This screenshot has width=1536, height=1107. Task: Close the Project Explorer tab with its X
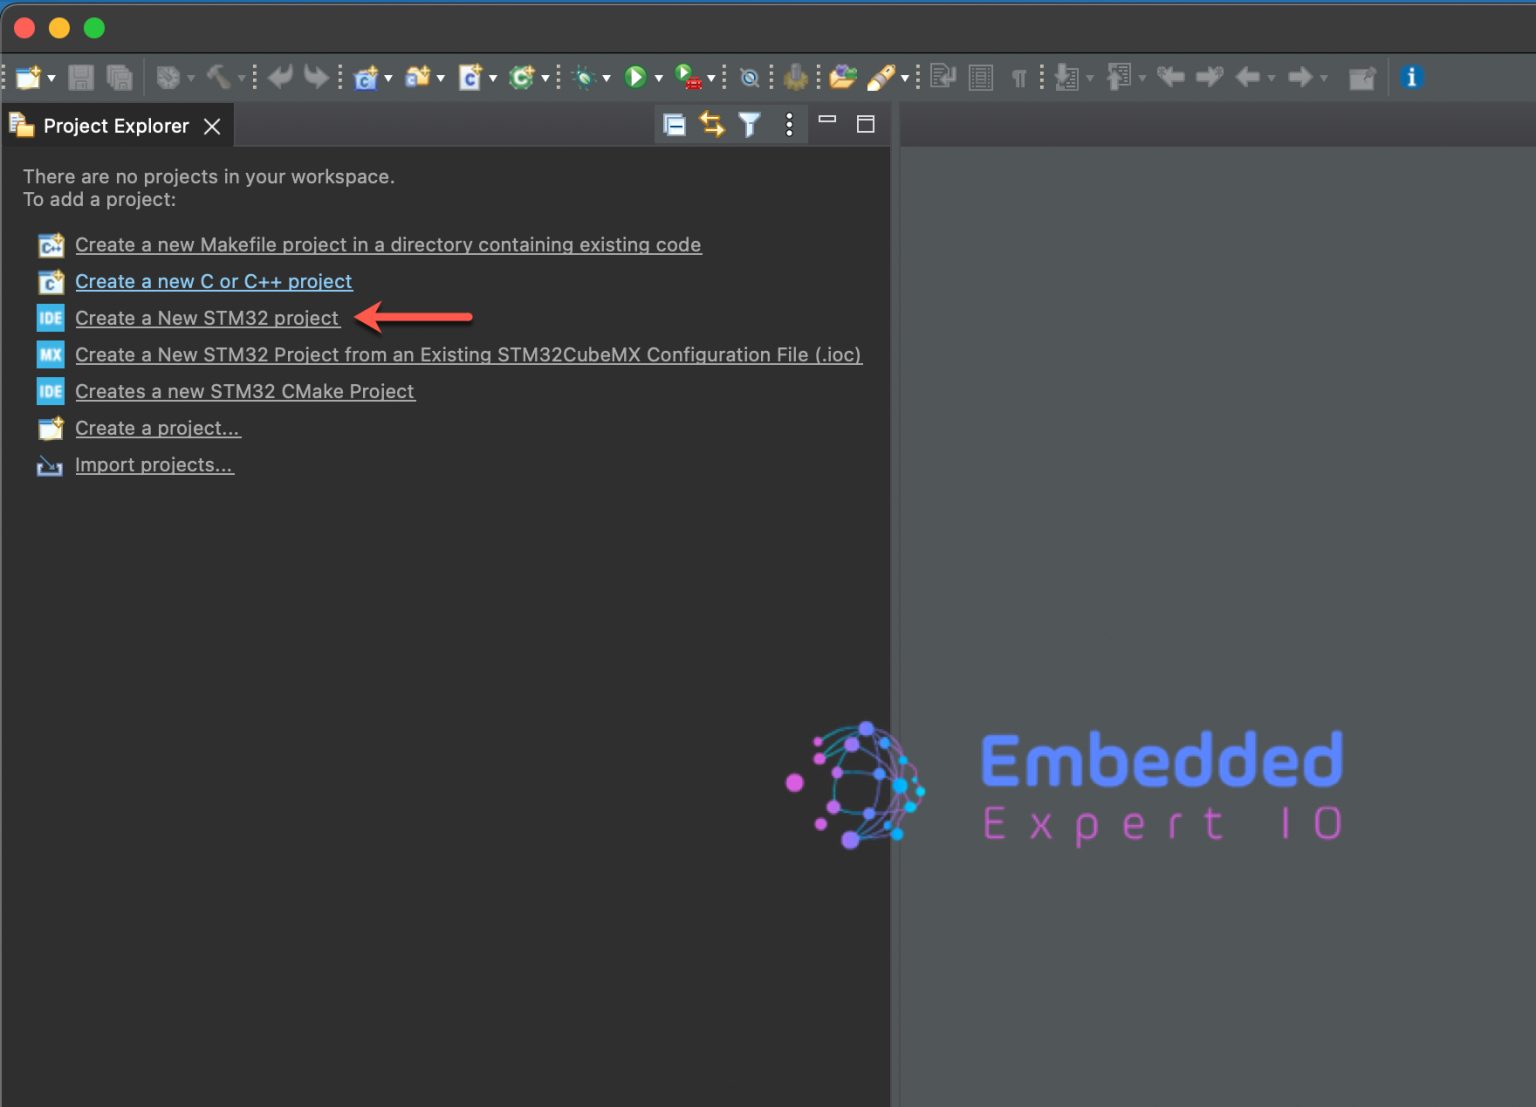coord(211,126)
